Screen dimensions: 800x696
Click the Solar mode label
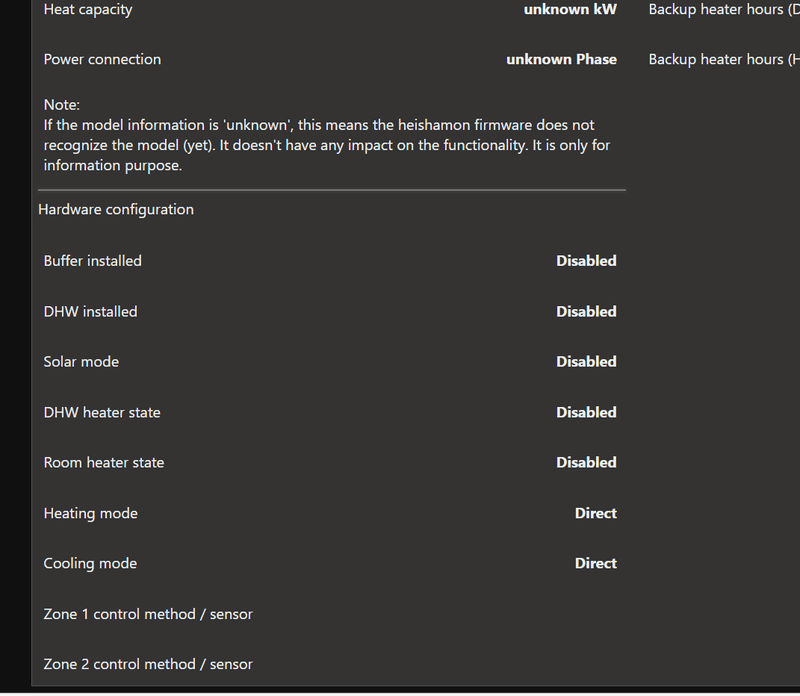tap(81, 362)
